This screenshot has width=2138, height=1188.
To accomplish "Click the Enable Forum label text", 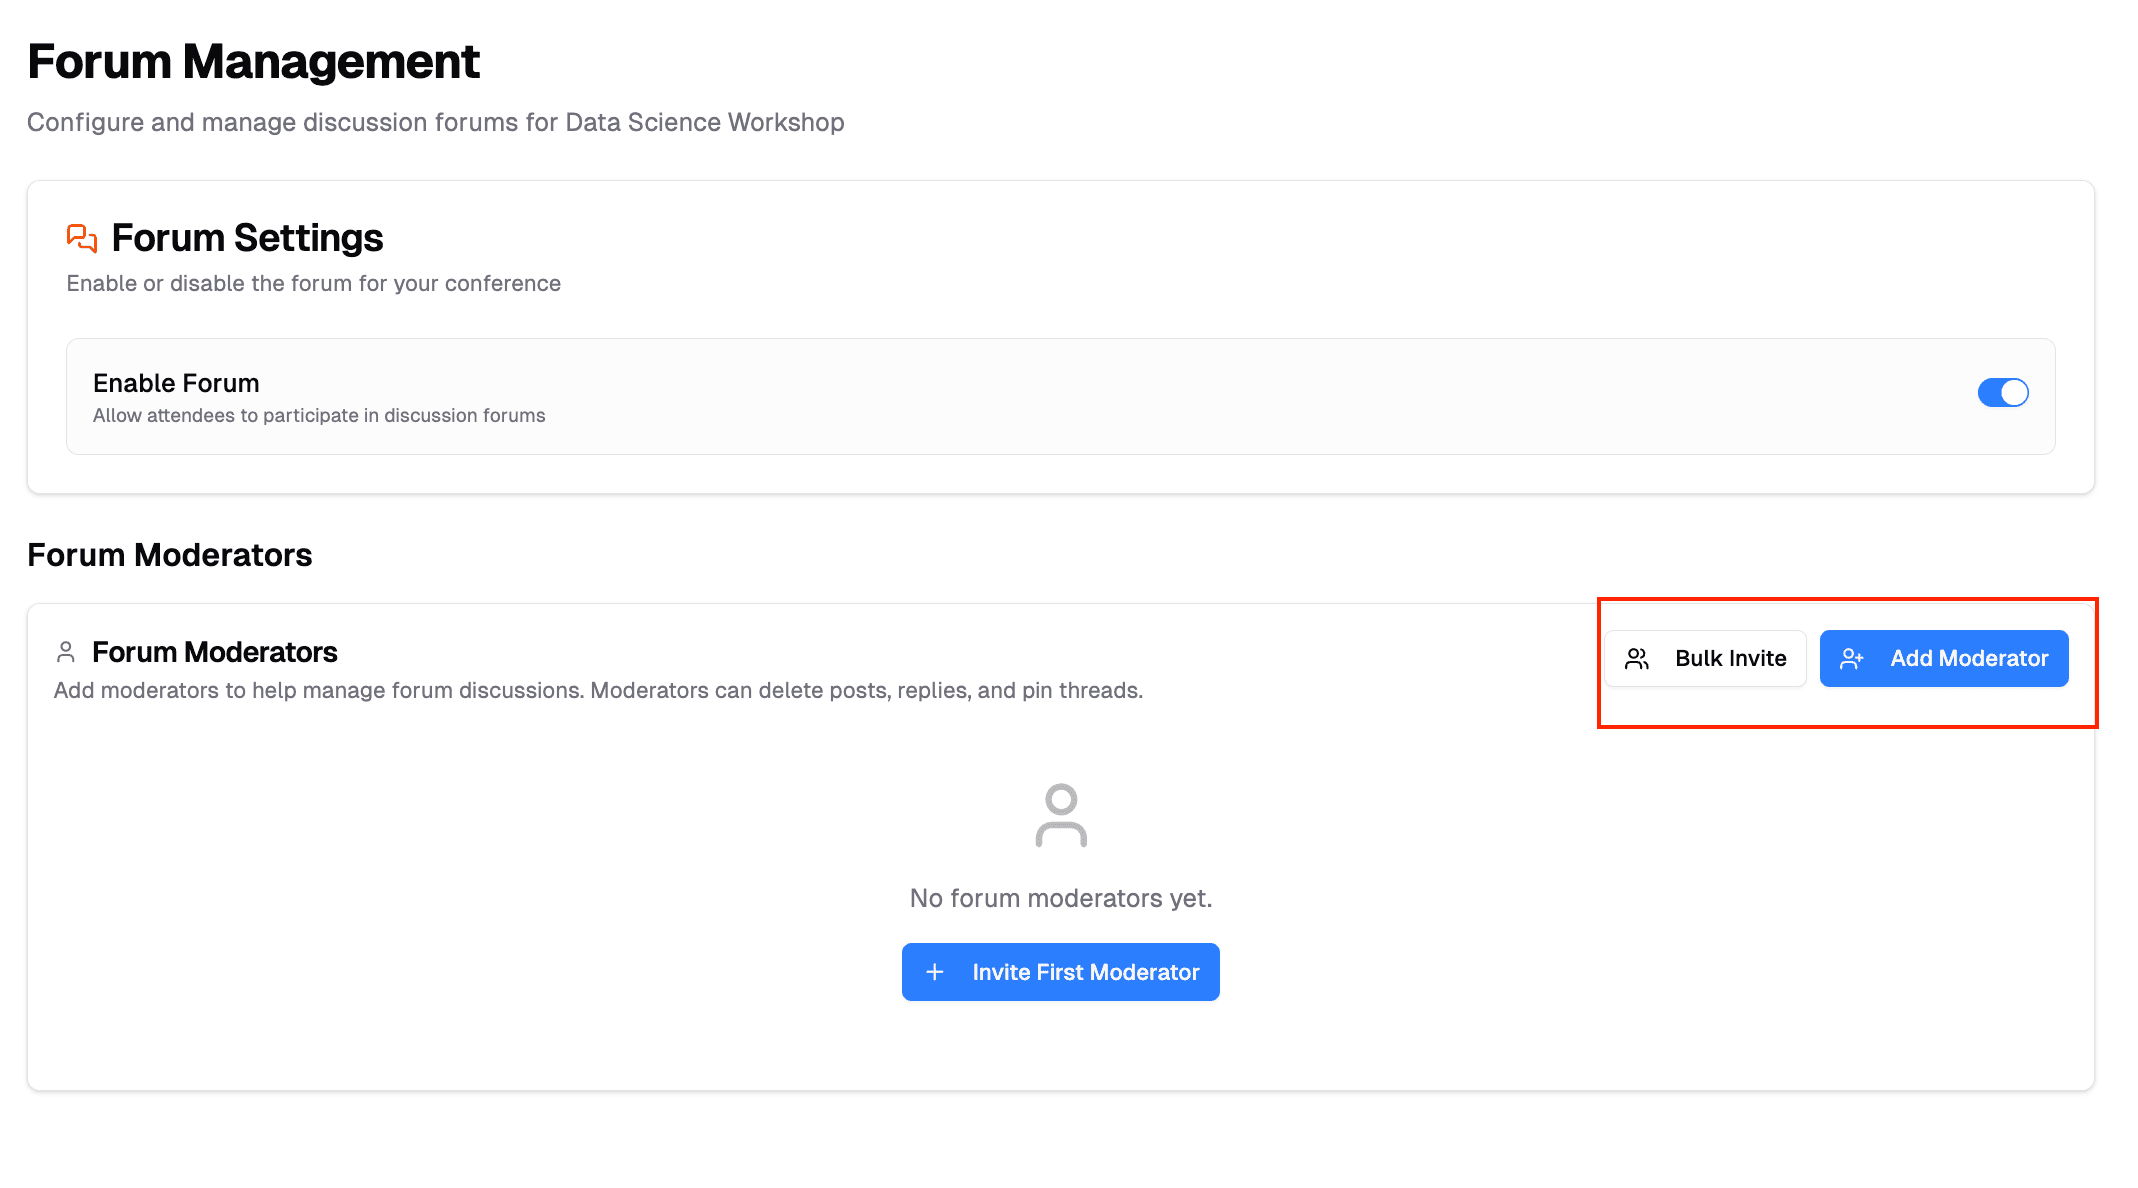I will tap(176, 382).
